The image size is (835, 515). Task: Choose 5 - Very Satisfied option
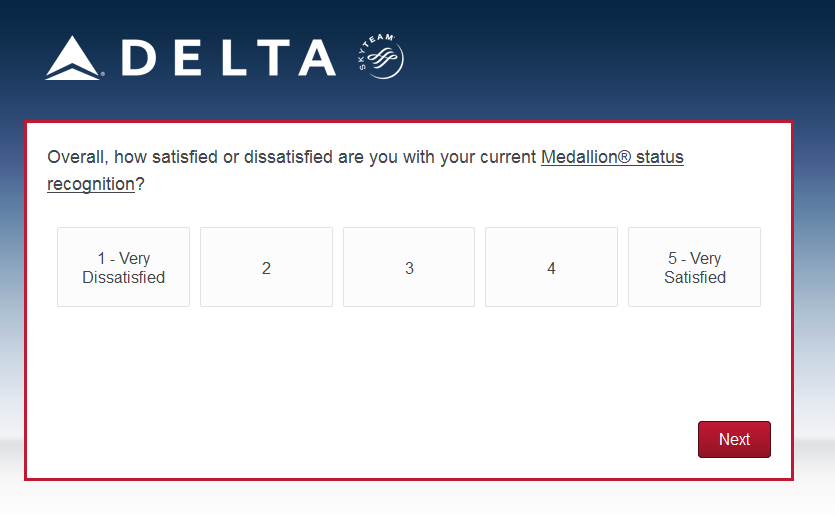coord(694,267)
